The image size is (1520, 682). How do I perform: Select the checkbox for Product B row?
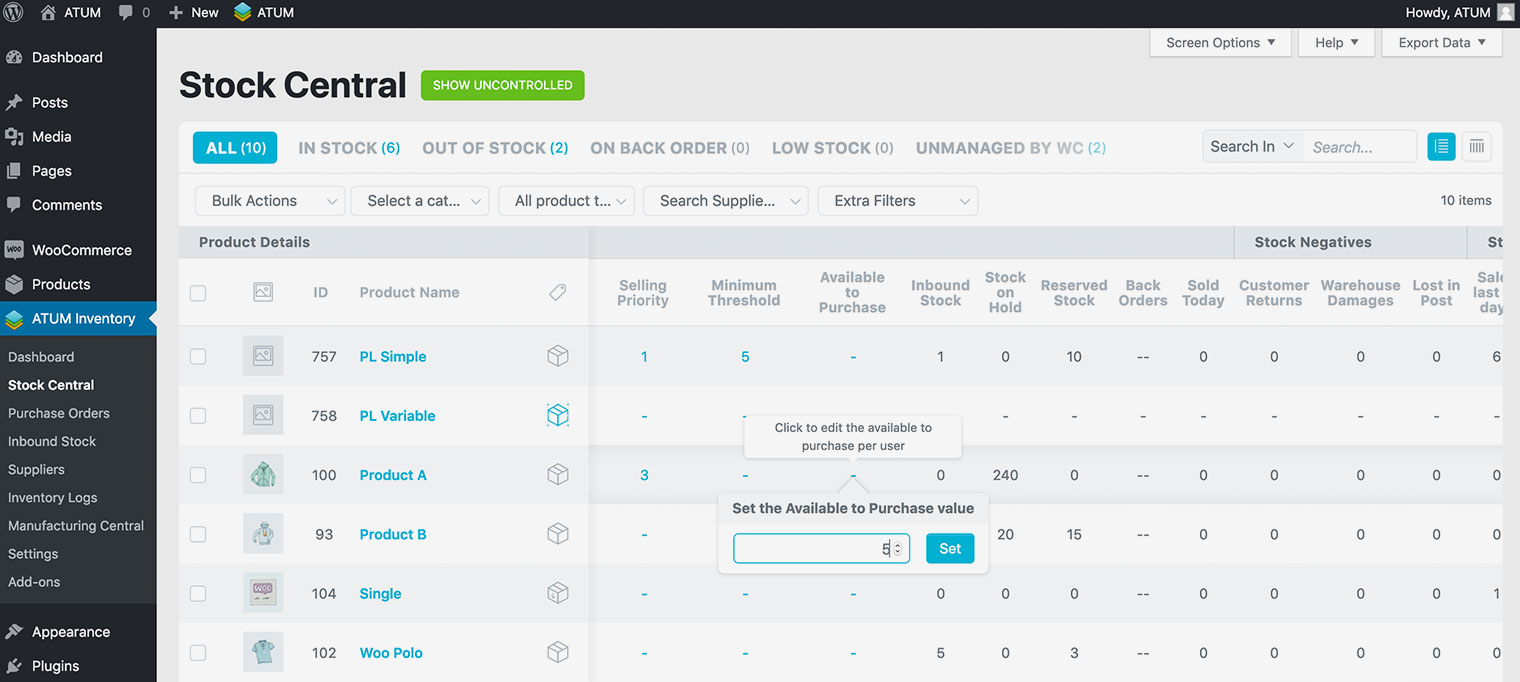[x=198, y=534]
